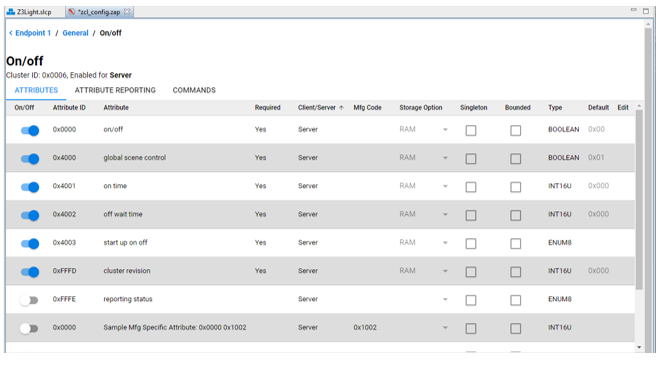Click the back chevron before Endpoint 1
662x365 pixels.
11,33
